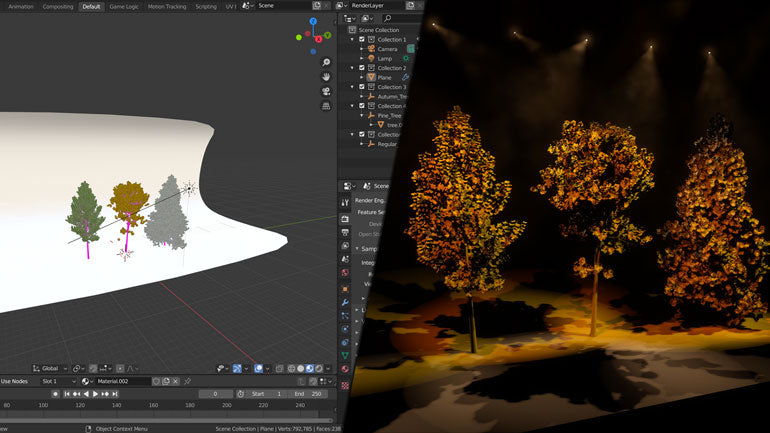Click the zoom magnifier icon in viewport
This screenshot has width=770, height=433.
click(x=326, y=62)
